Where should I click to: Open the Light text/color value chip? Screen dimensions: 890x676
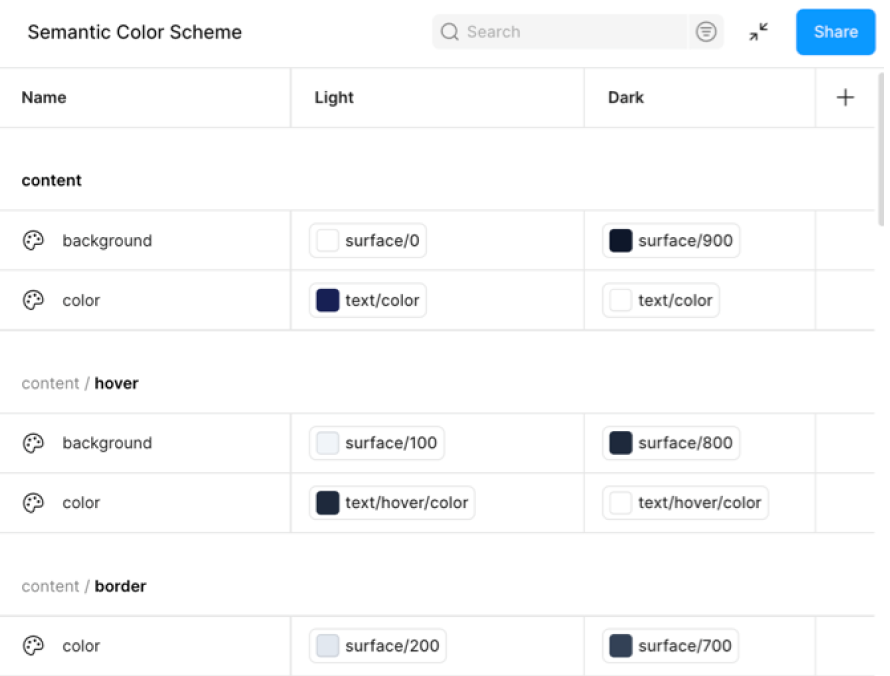tap(368, 300)
